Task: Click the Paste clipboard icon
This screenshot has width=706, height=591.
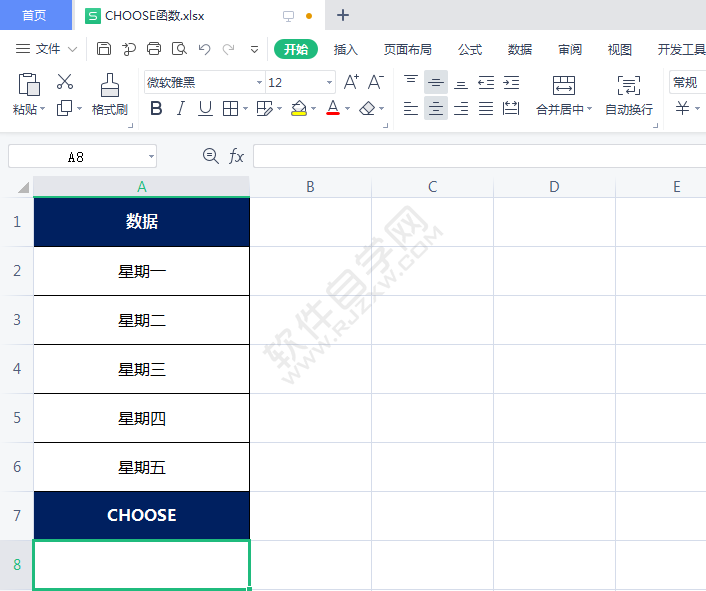Action: [x=29, y=84]
